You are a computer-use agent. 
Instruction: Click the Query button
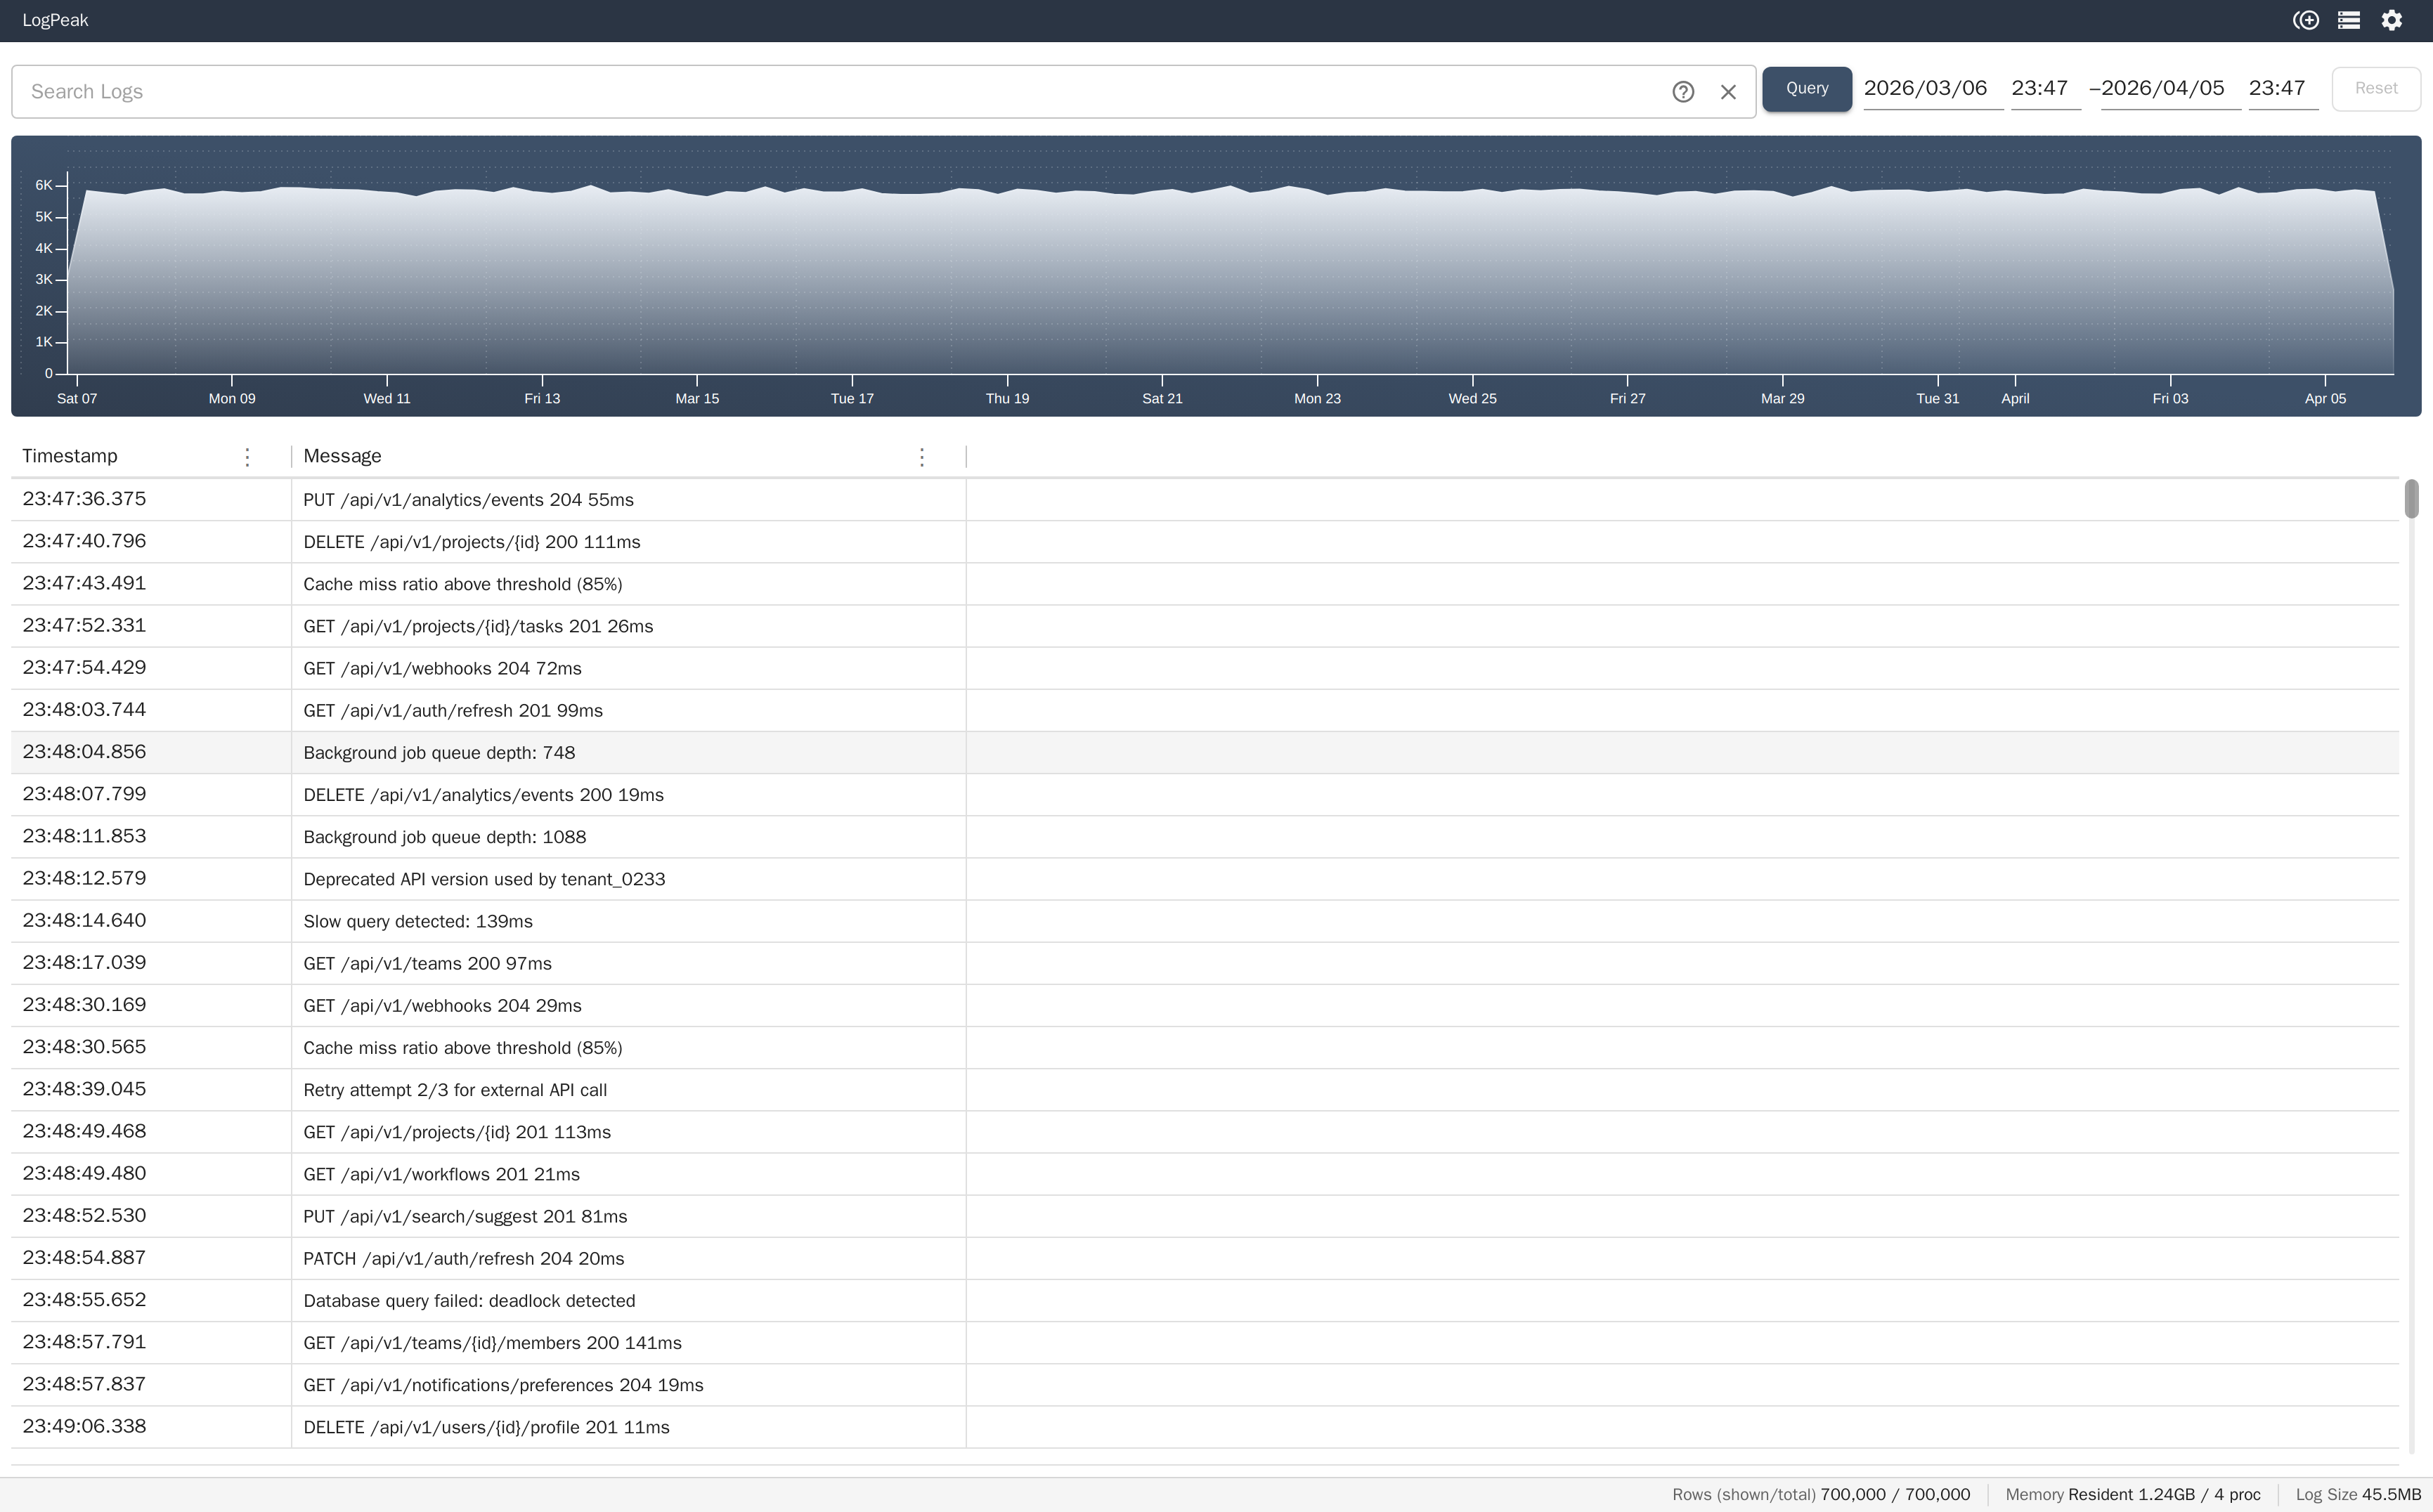[x=1806, y=89]
